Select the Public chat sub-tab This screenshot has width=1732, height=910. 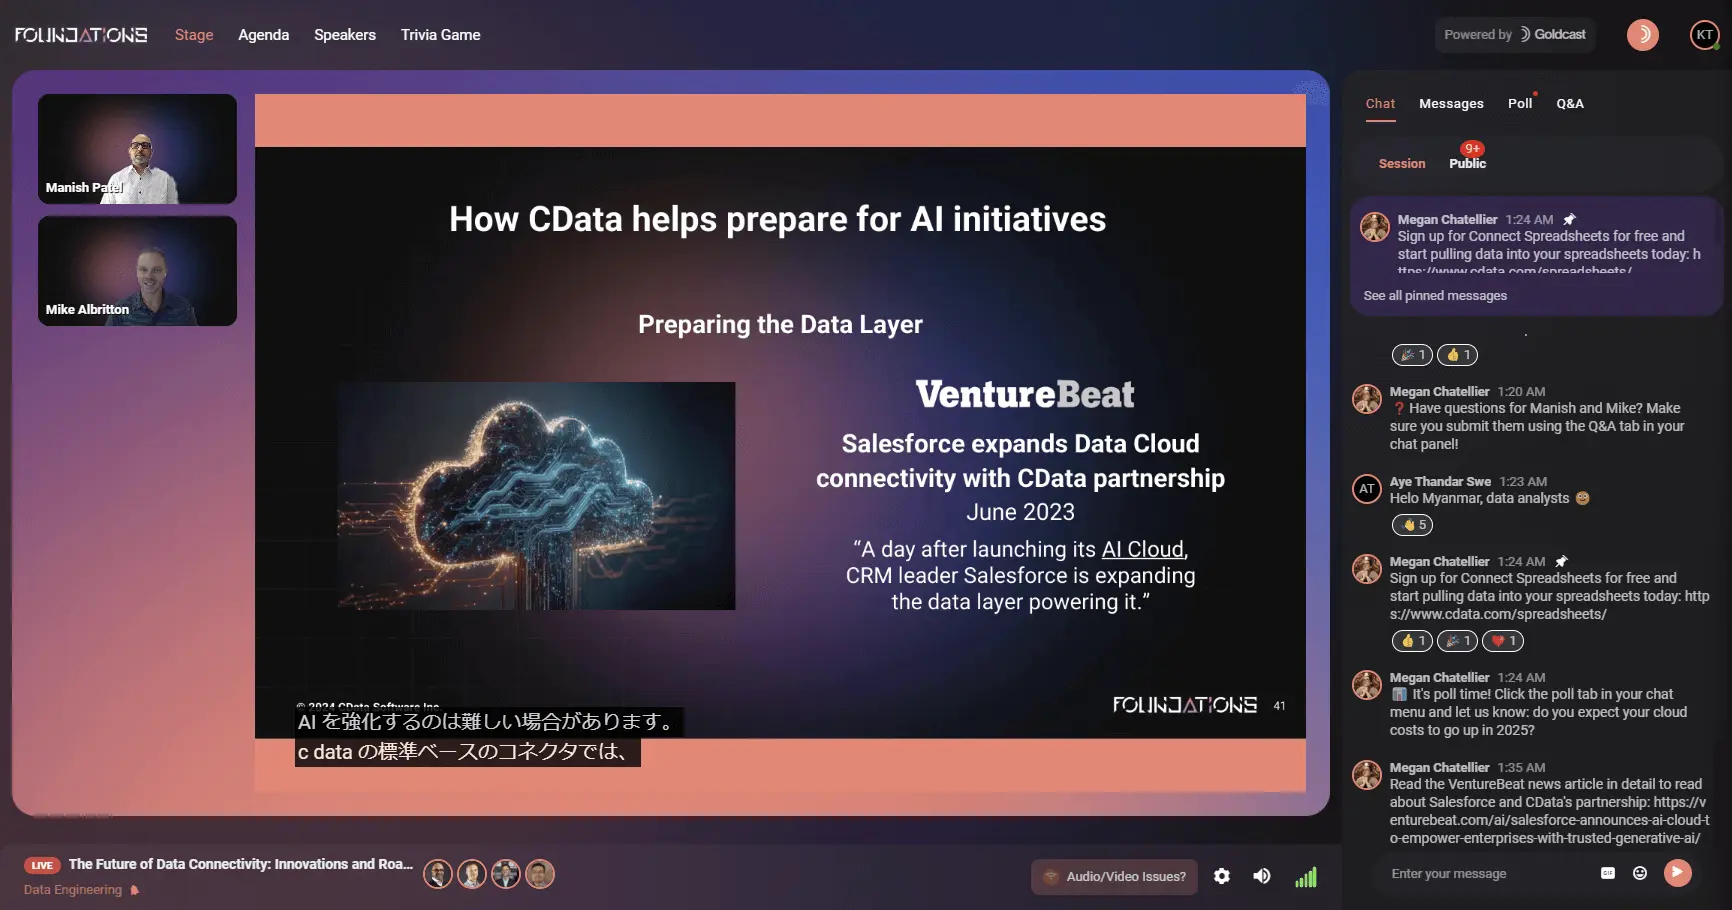(1467, 164)
